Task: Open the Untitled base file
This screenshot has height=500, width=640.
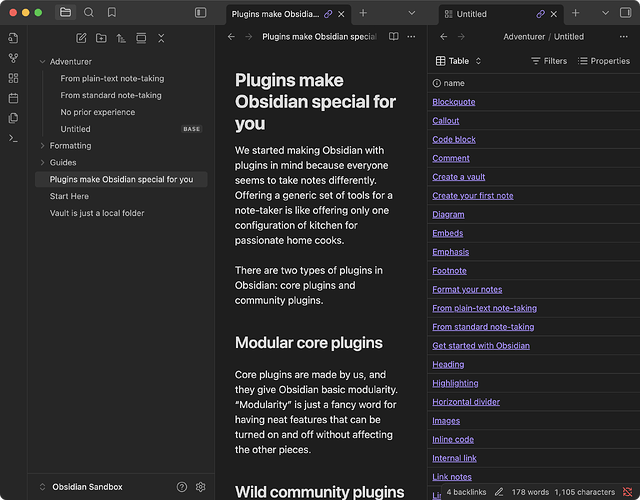Action: [x=76, y=129]
